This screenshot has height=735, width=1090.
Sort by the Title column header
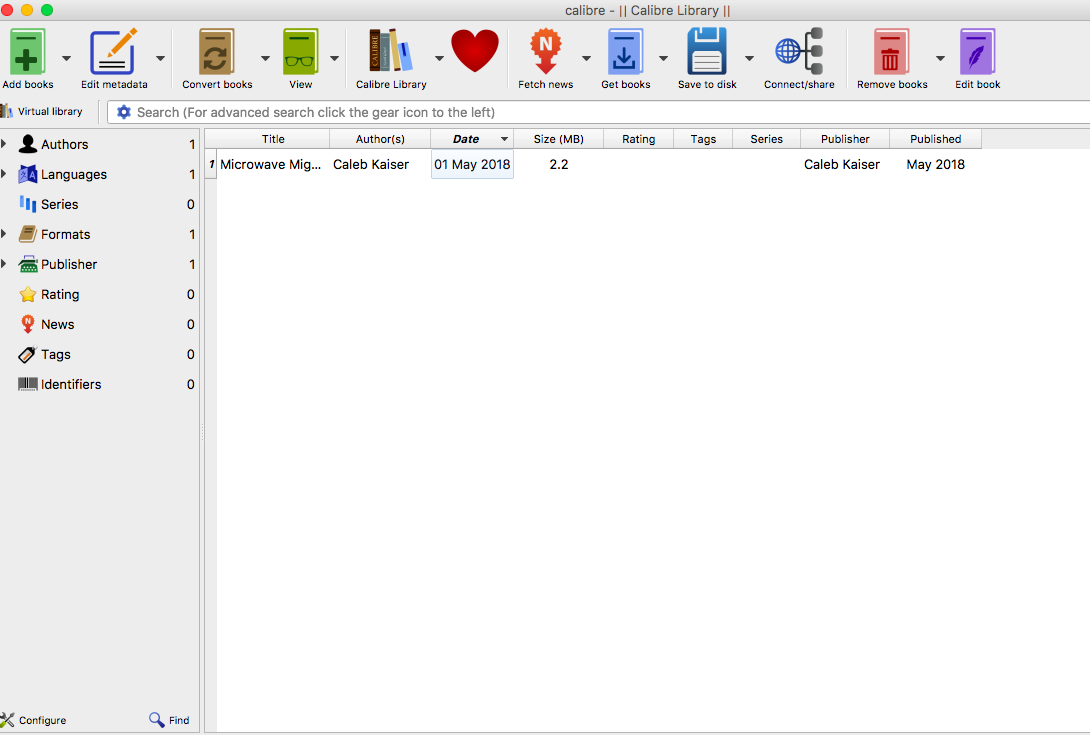(273, 139)
